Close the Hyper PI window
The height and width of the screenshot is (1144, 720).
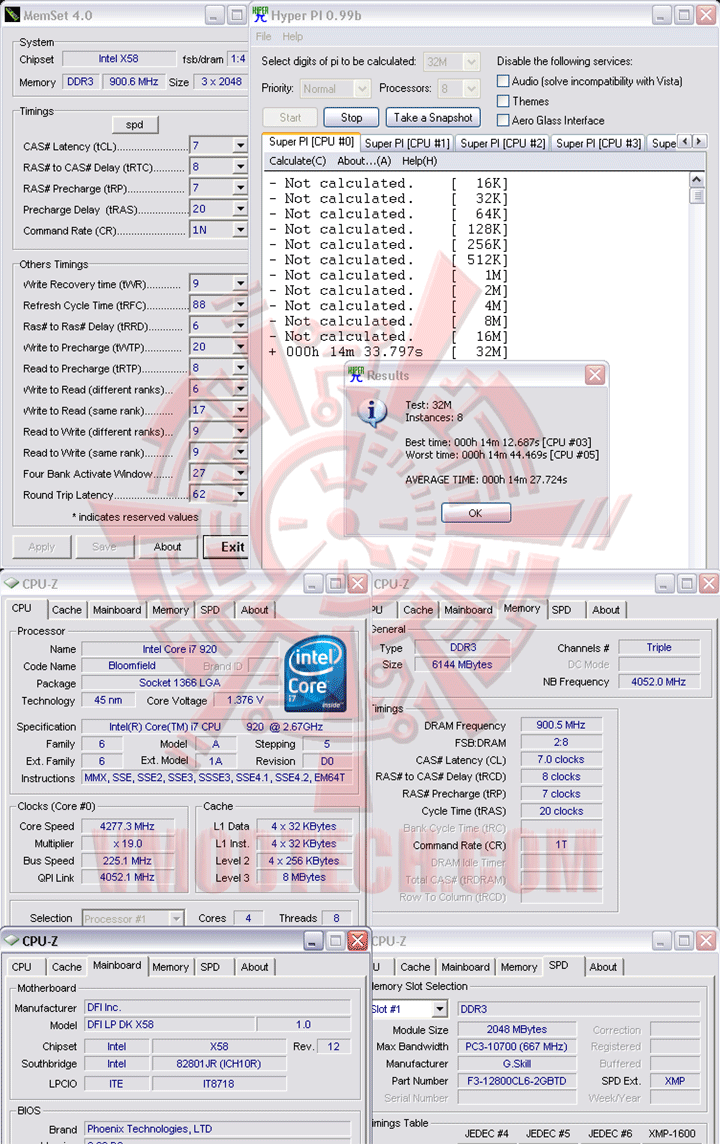click(705, 15)
